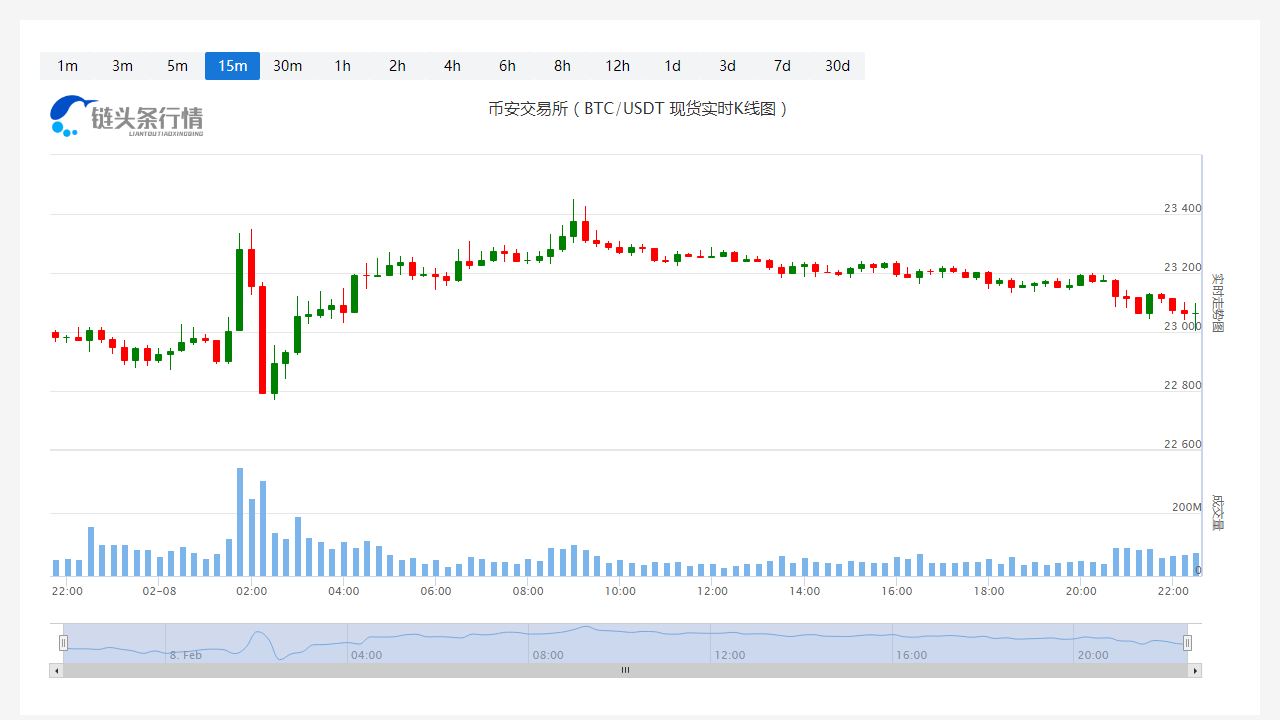The image size is (1280, 720).
Task: Click the scrollbar left arrow
Action: pyautogui.click(x=56, y=670)
